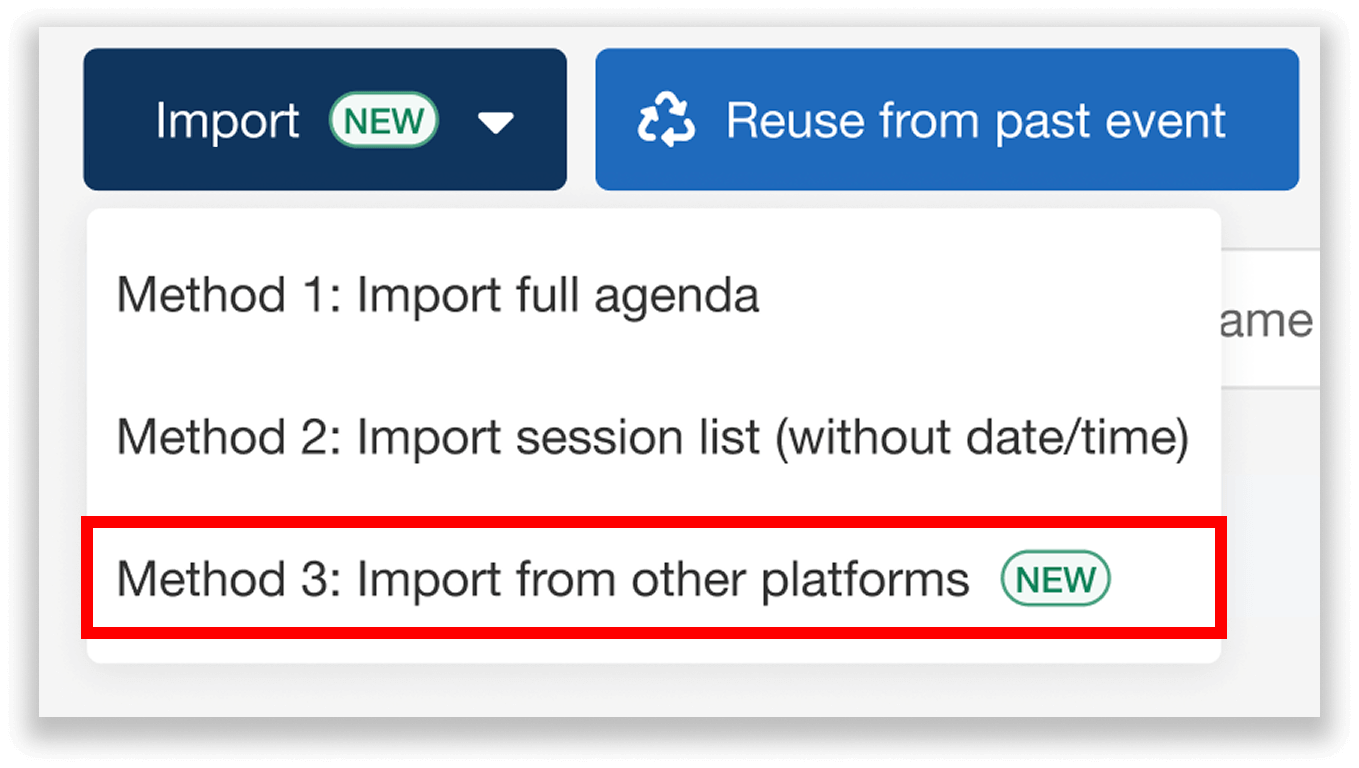This screenshot has width=1359, height=768.
Task: Click the Import button
Action: coord(226,119)
